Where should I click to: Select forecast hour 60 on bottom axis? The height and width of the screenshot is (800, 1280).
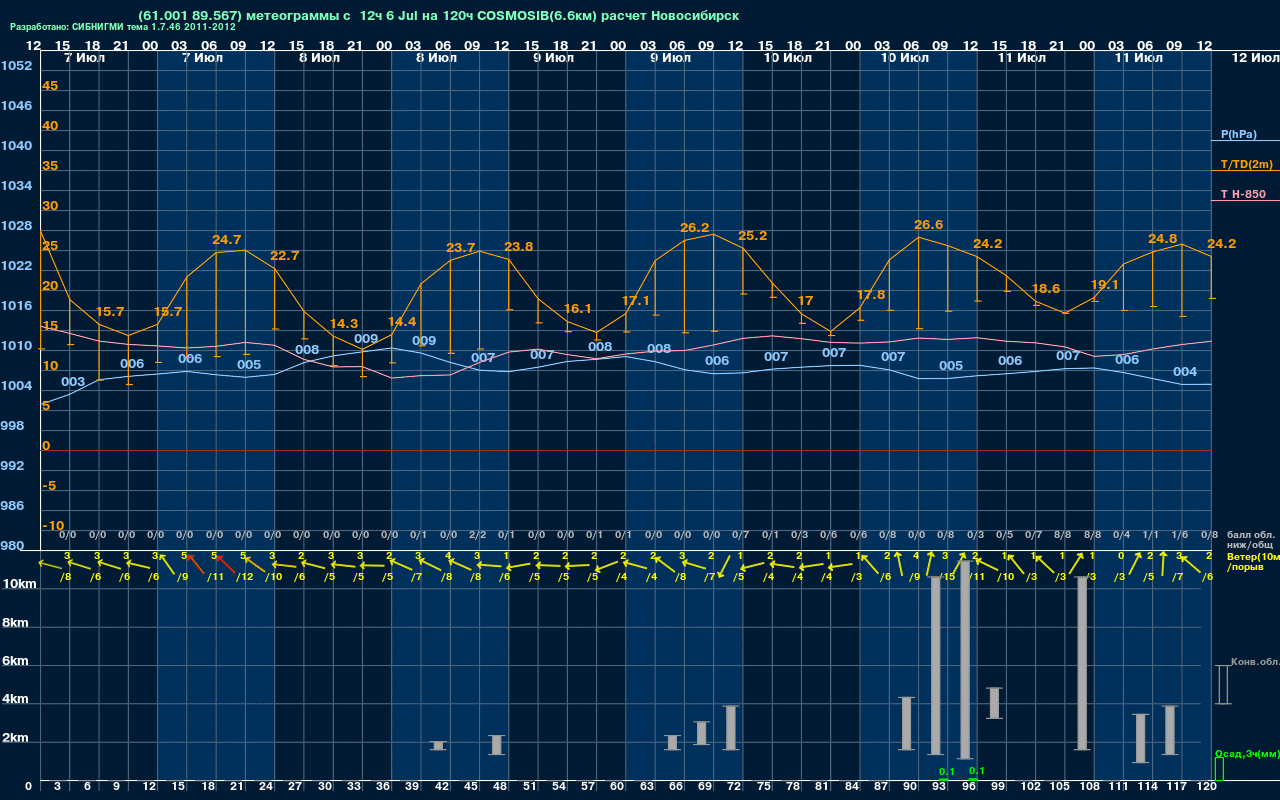tap(617, 787)
